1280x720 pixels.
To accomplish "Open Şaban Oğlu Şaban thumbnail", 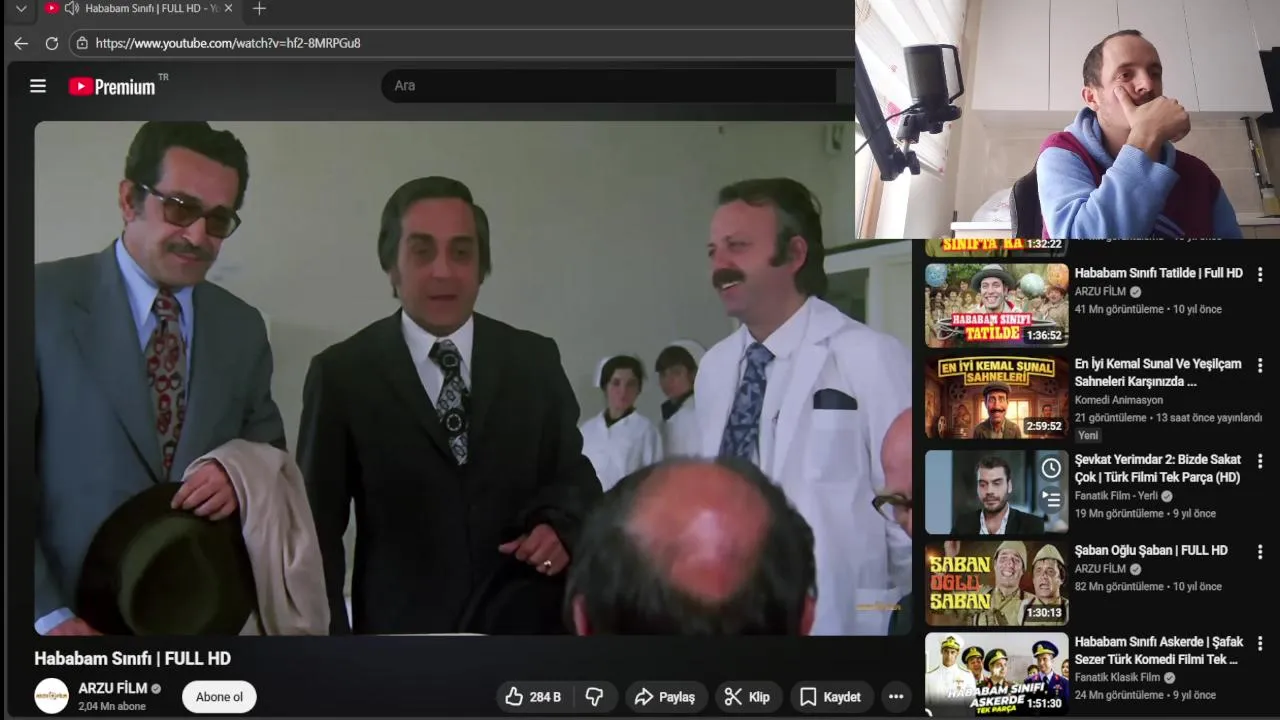I will [x=996, y=583].
